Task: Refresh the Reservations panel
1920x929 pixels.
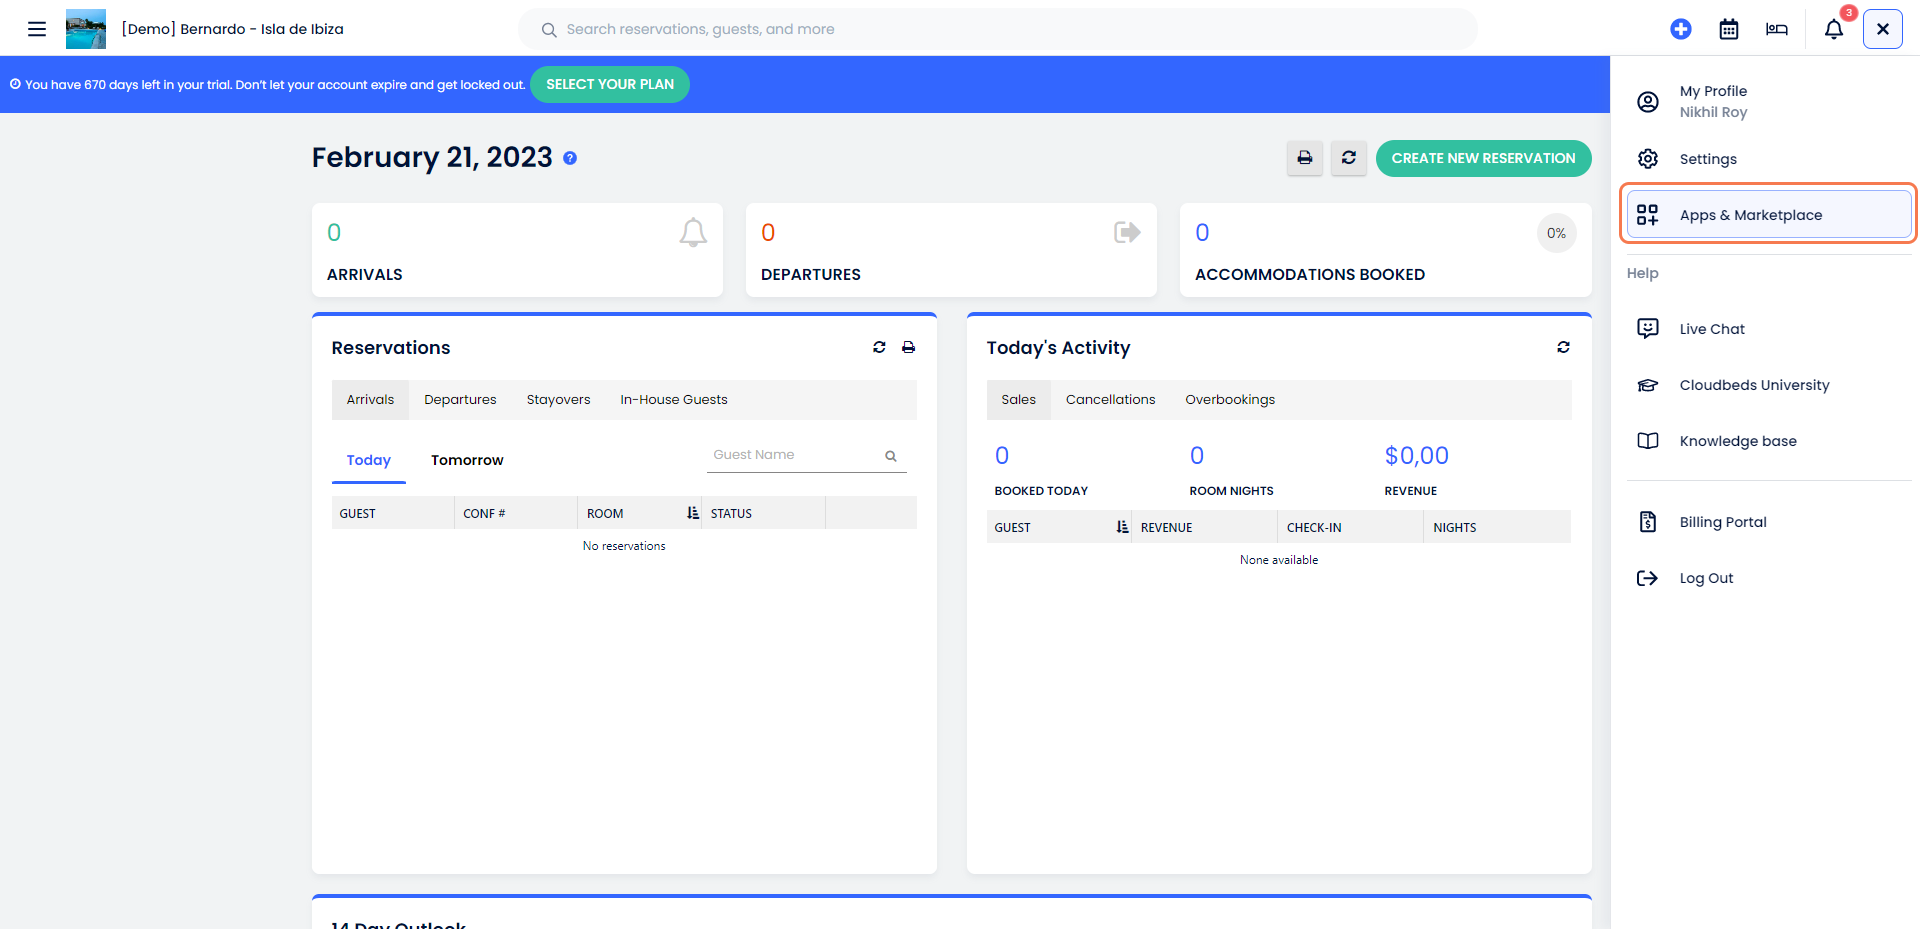Action: 879,347
